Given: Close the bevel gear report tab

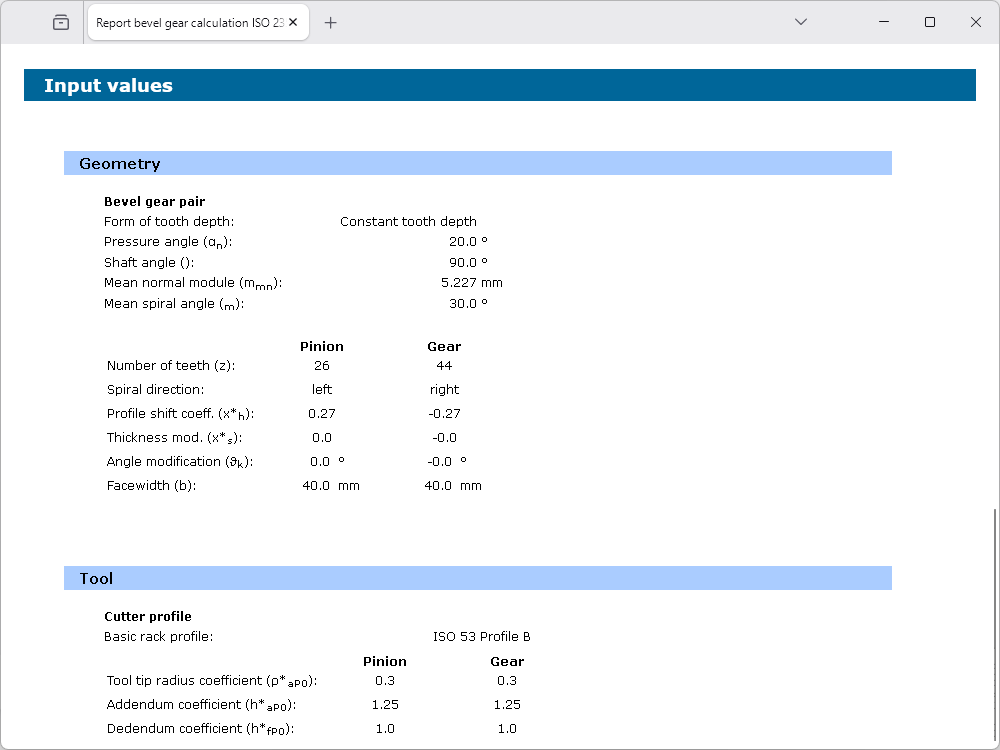Looking at the screenshot, I should point(295,22).
